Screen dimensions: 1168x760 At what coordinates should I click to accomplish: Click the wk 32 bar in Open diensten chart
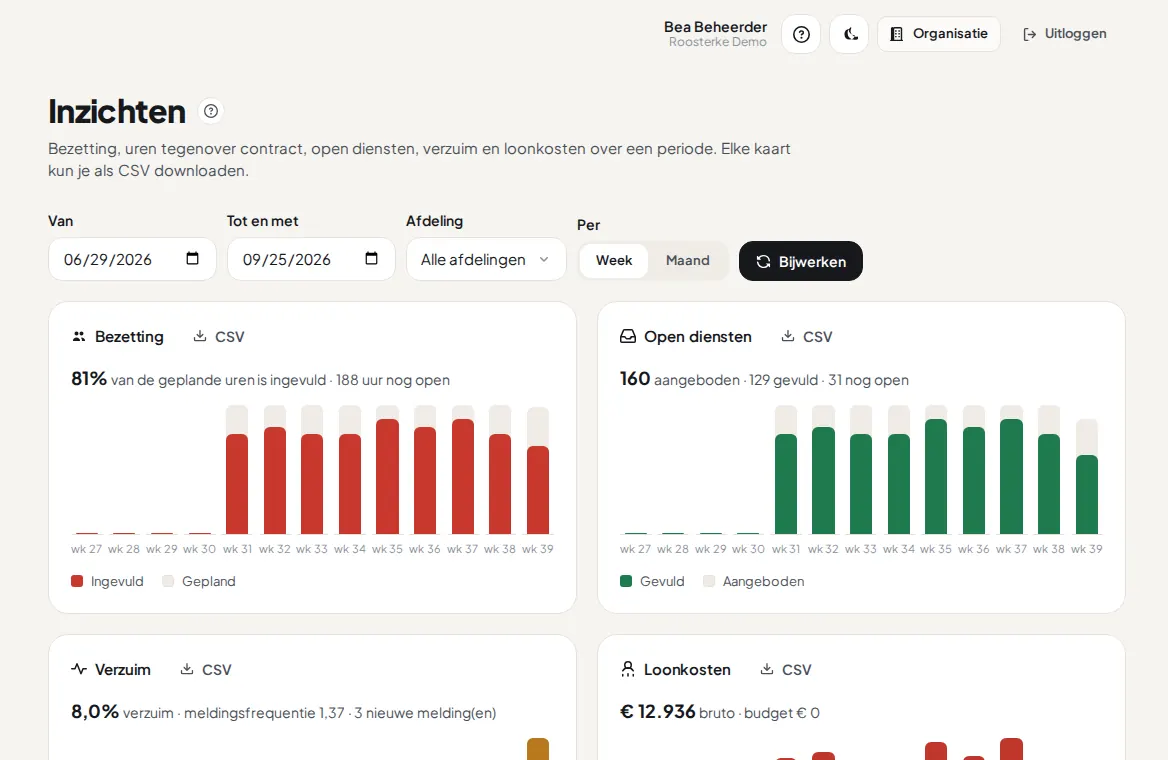(x=823, y=481)
